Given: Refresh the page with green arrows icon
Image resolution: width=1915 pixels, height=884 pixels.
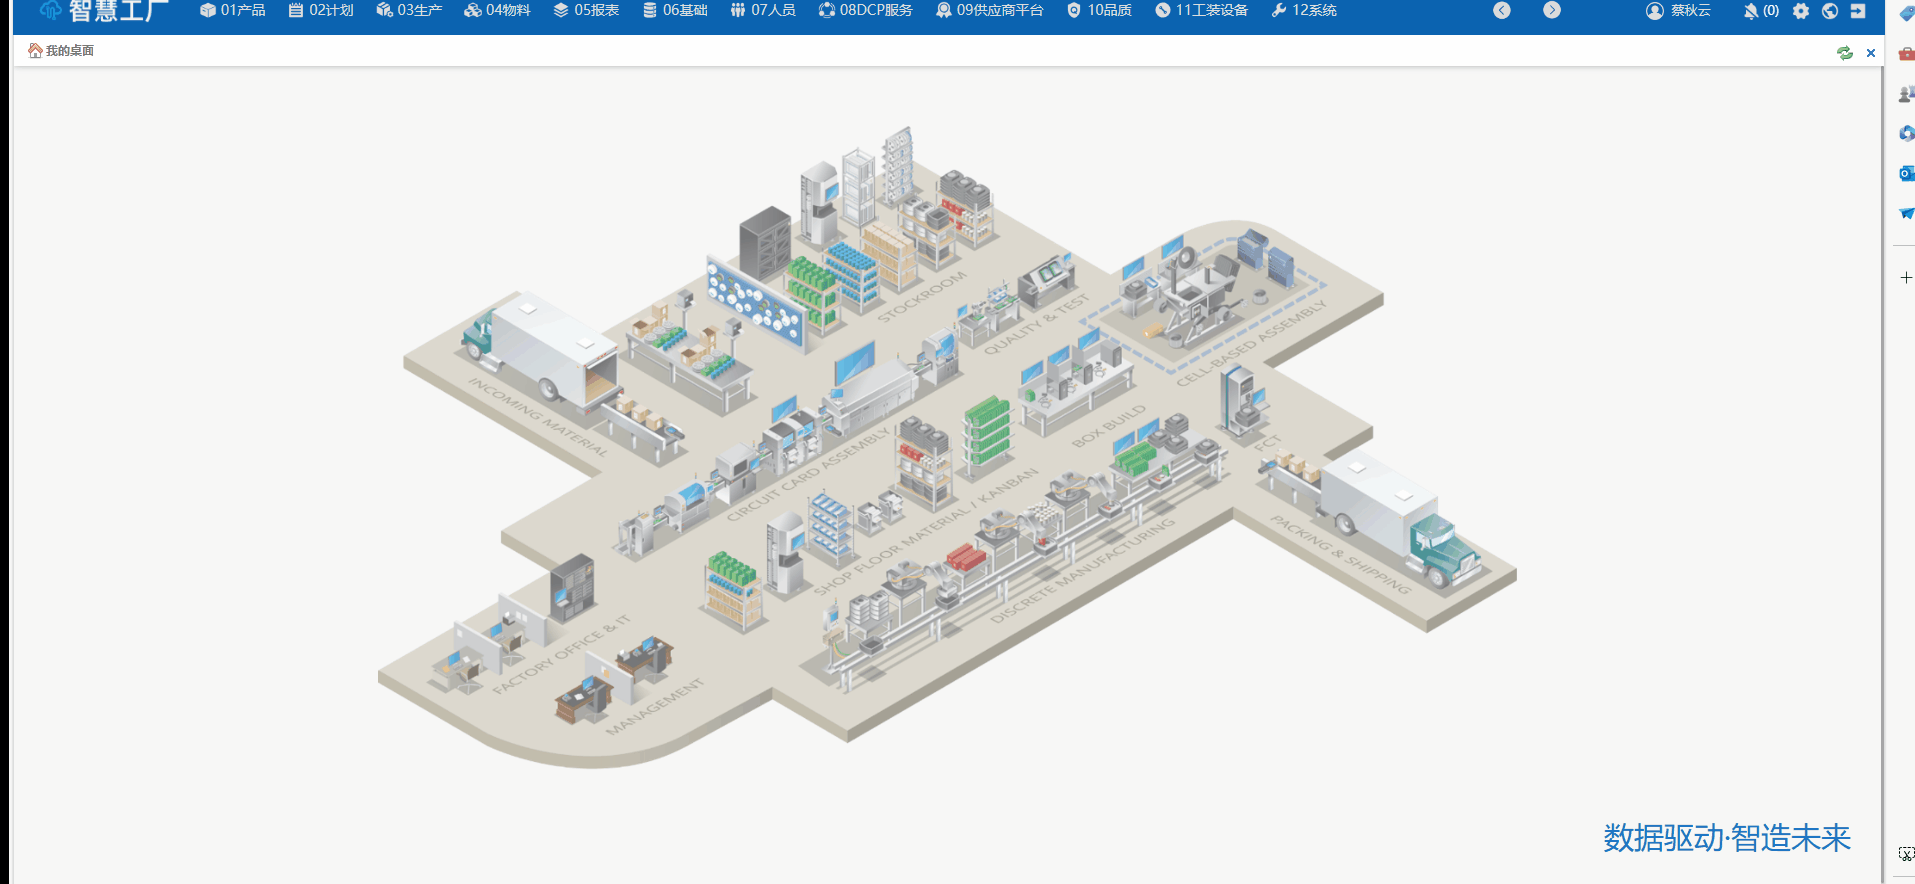Looking at the screenshot, I should [1844, 53].
